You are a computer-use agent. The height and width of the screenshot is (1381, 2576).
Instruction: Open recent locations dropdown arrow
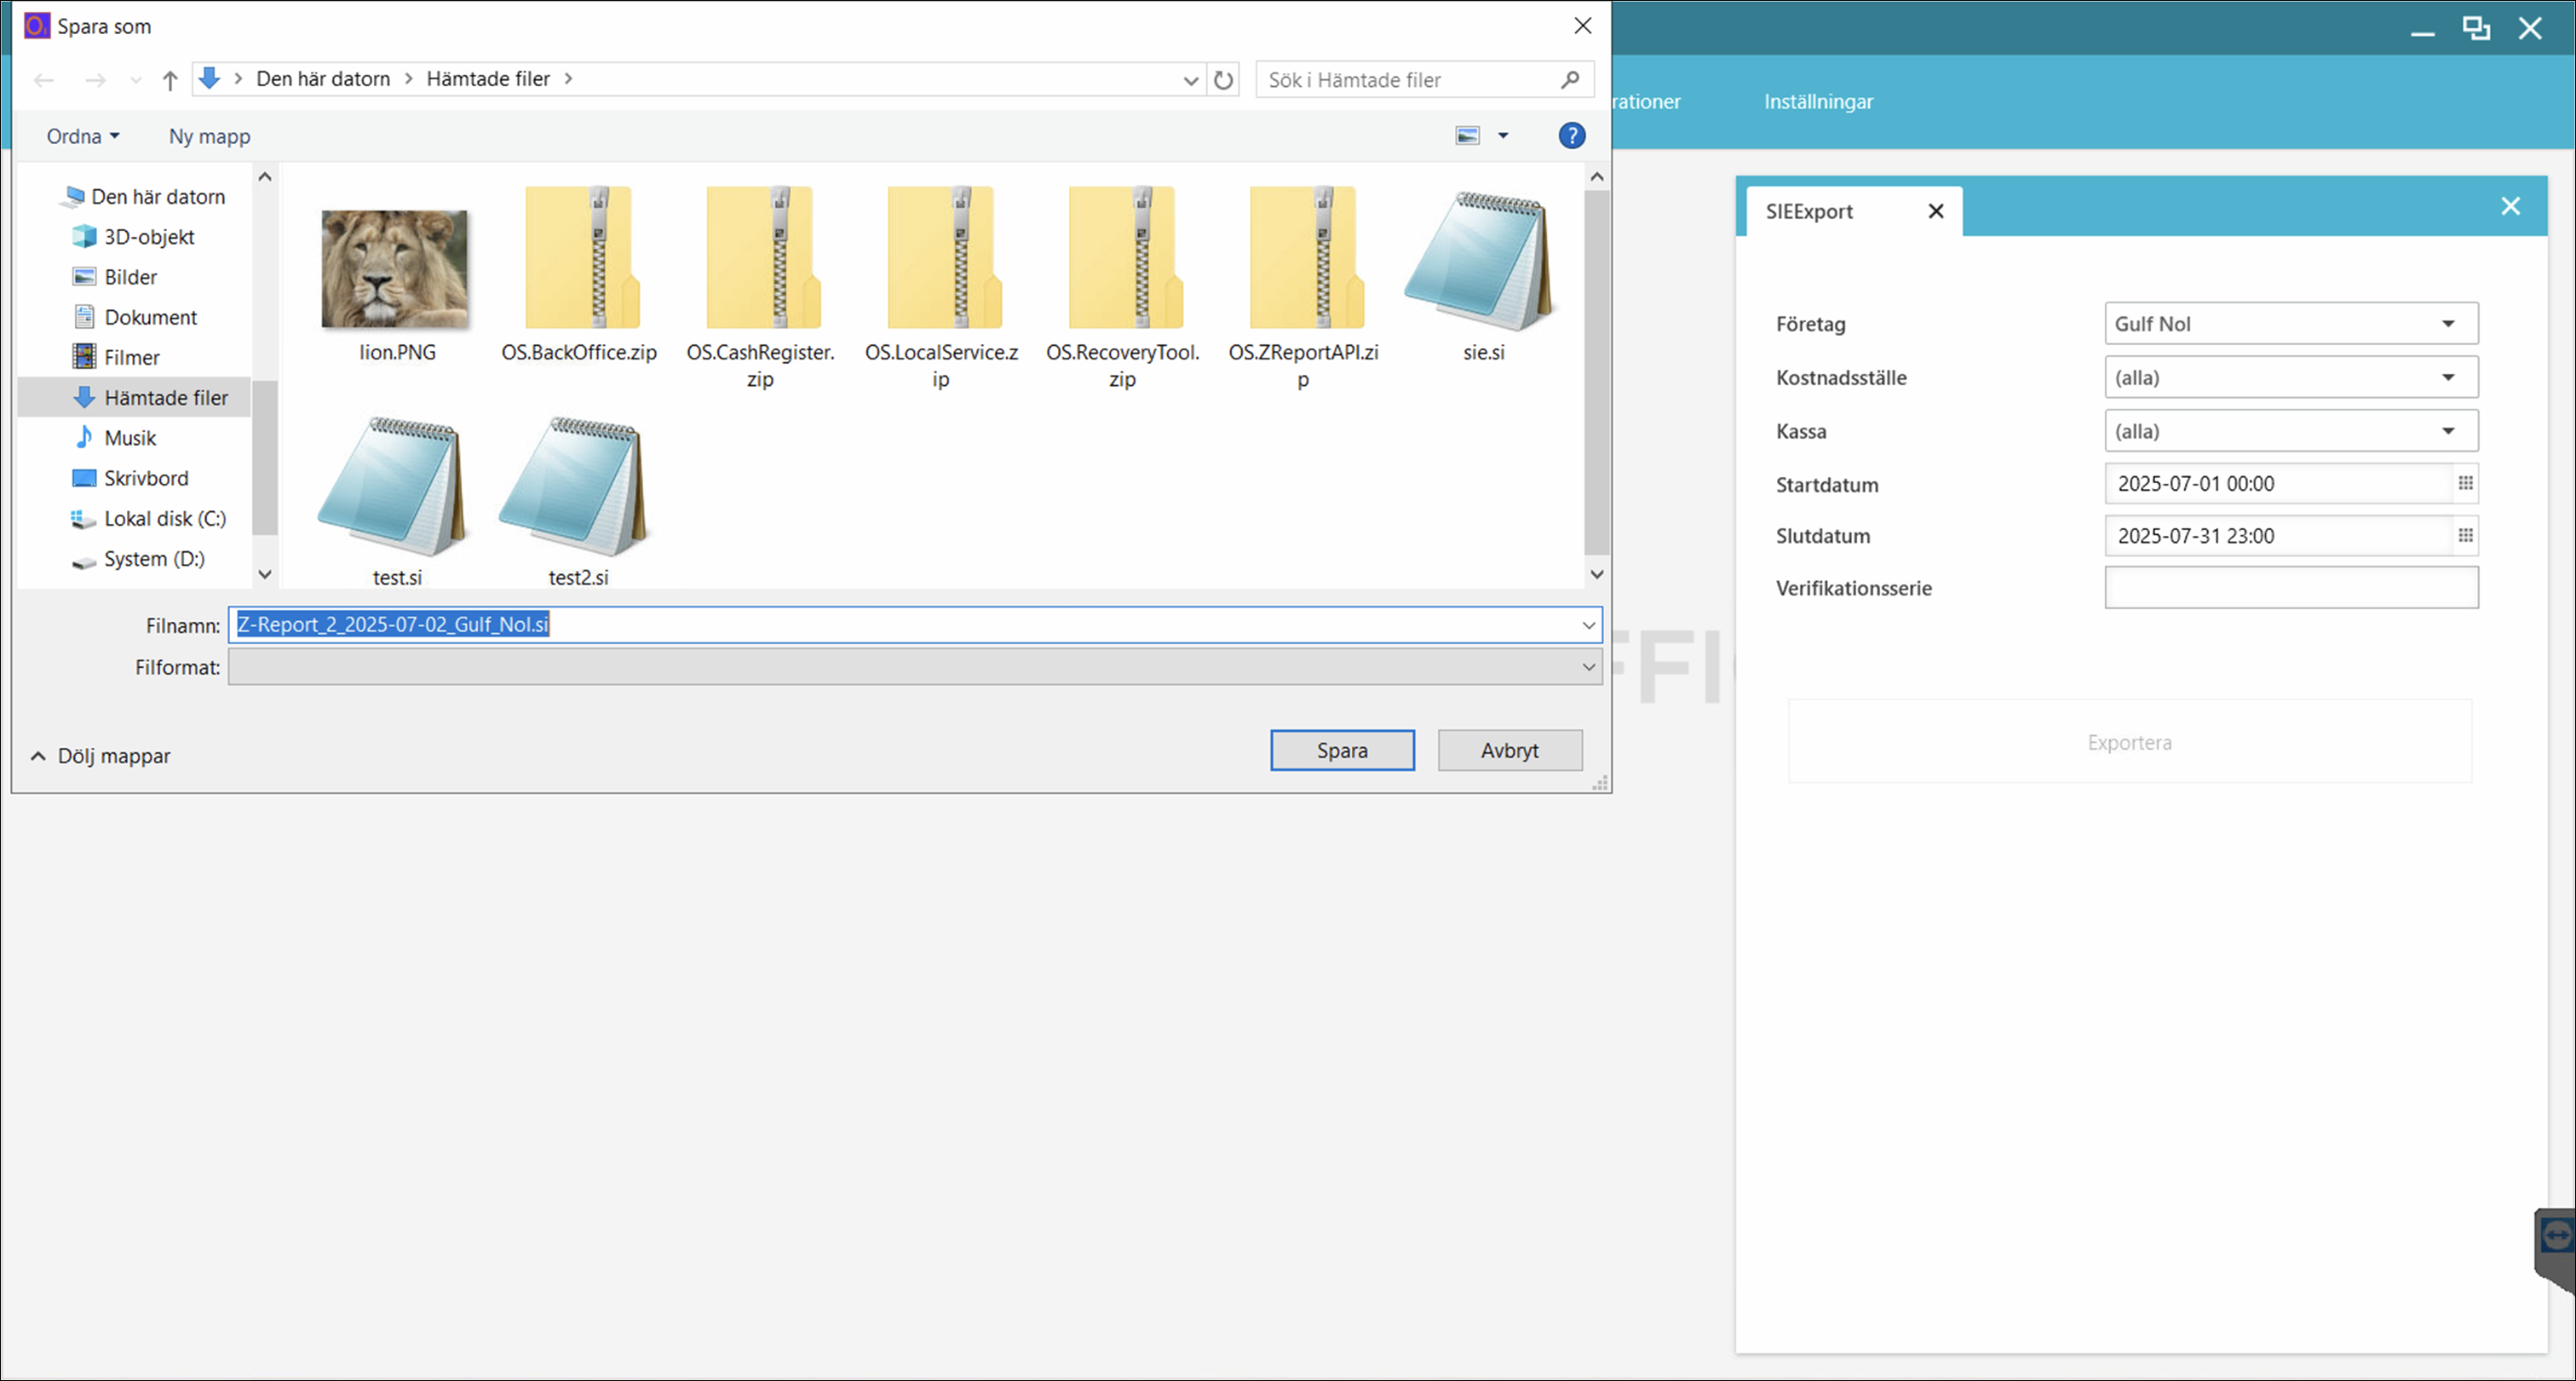(136, 80)
